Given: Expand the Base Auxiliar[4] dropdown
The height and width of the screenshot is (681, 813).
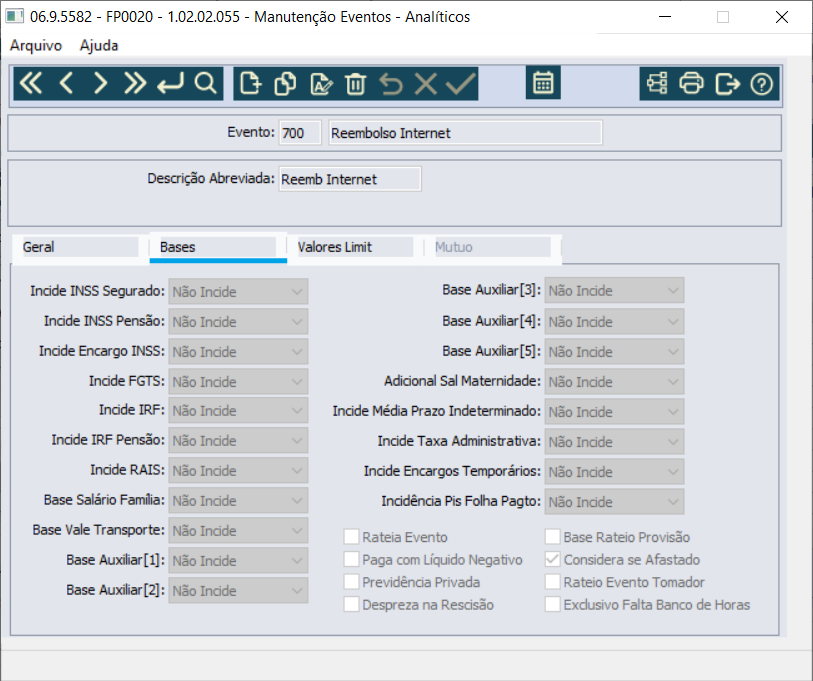Looking at the screenshot, I should click(614, 322).
